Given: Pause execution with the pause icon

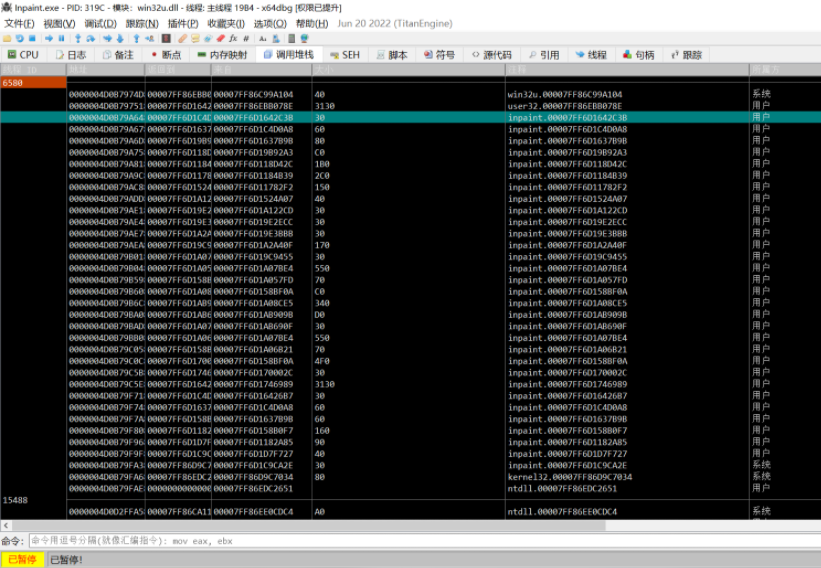Looking at the screenshot, I should pyautogui.click(x=61, y=38).
